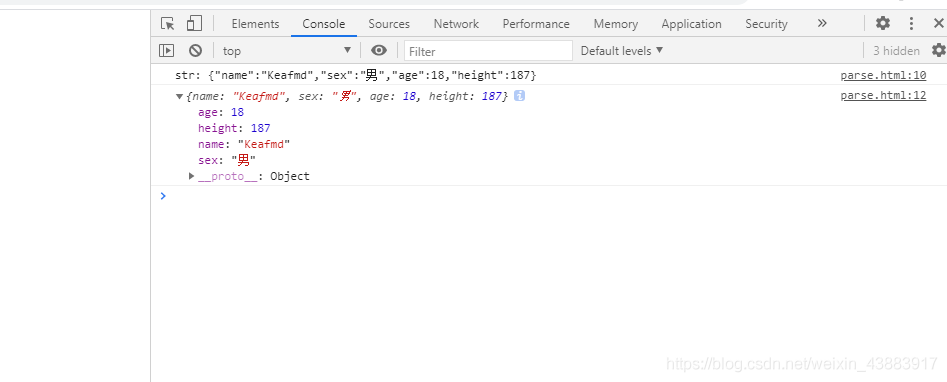The image size is (947, 382).
Task: Select the Console tab
Action: pyautogui.click(x=324, y=24)
